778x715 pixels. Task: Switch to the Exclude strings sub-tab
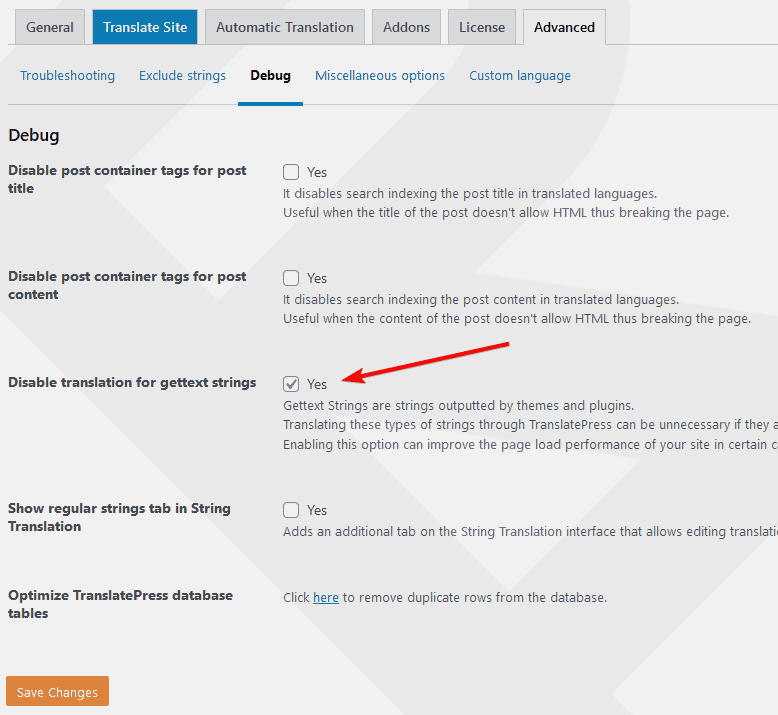182,75
